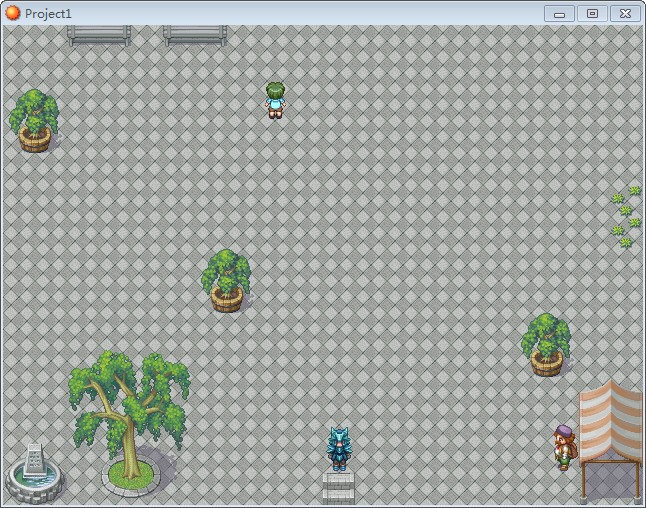The width and height of the screenshot is (646, 508).
Task: Click the shaded ground beneath market stall
Action: [x=613, y=480]
